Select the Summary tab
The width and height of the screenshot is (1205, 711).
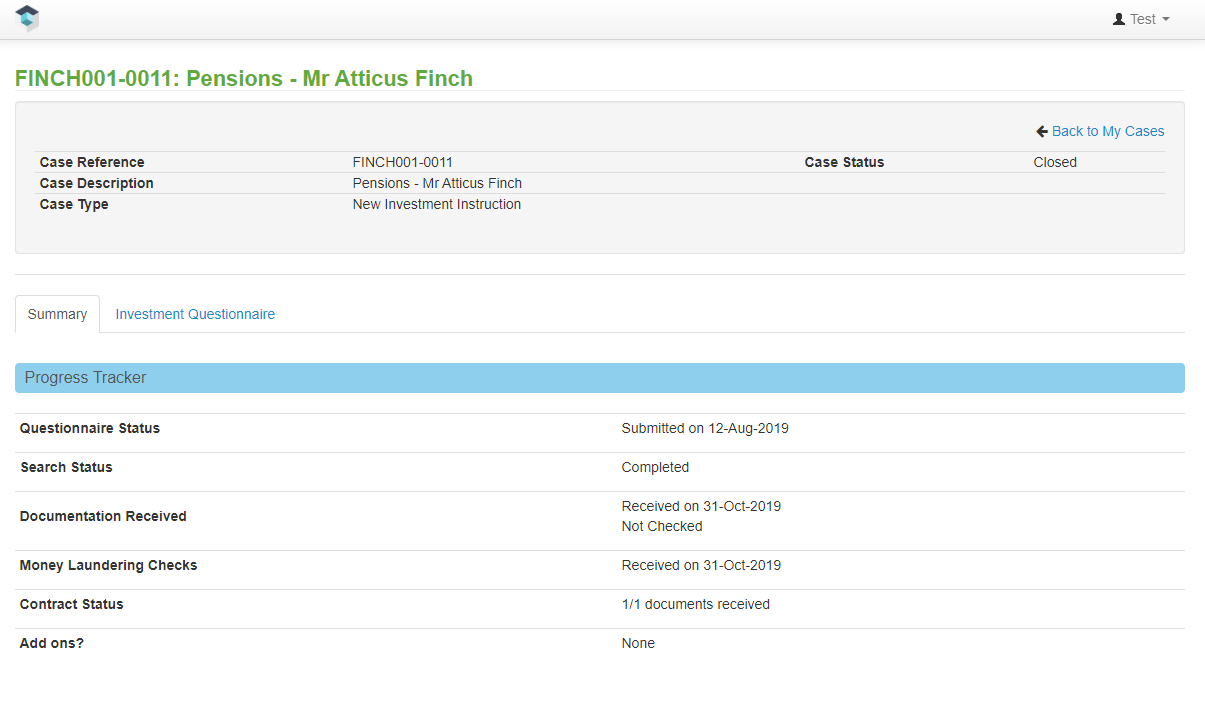57,314
